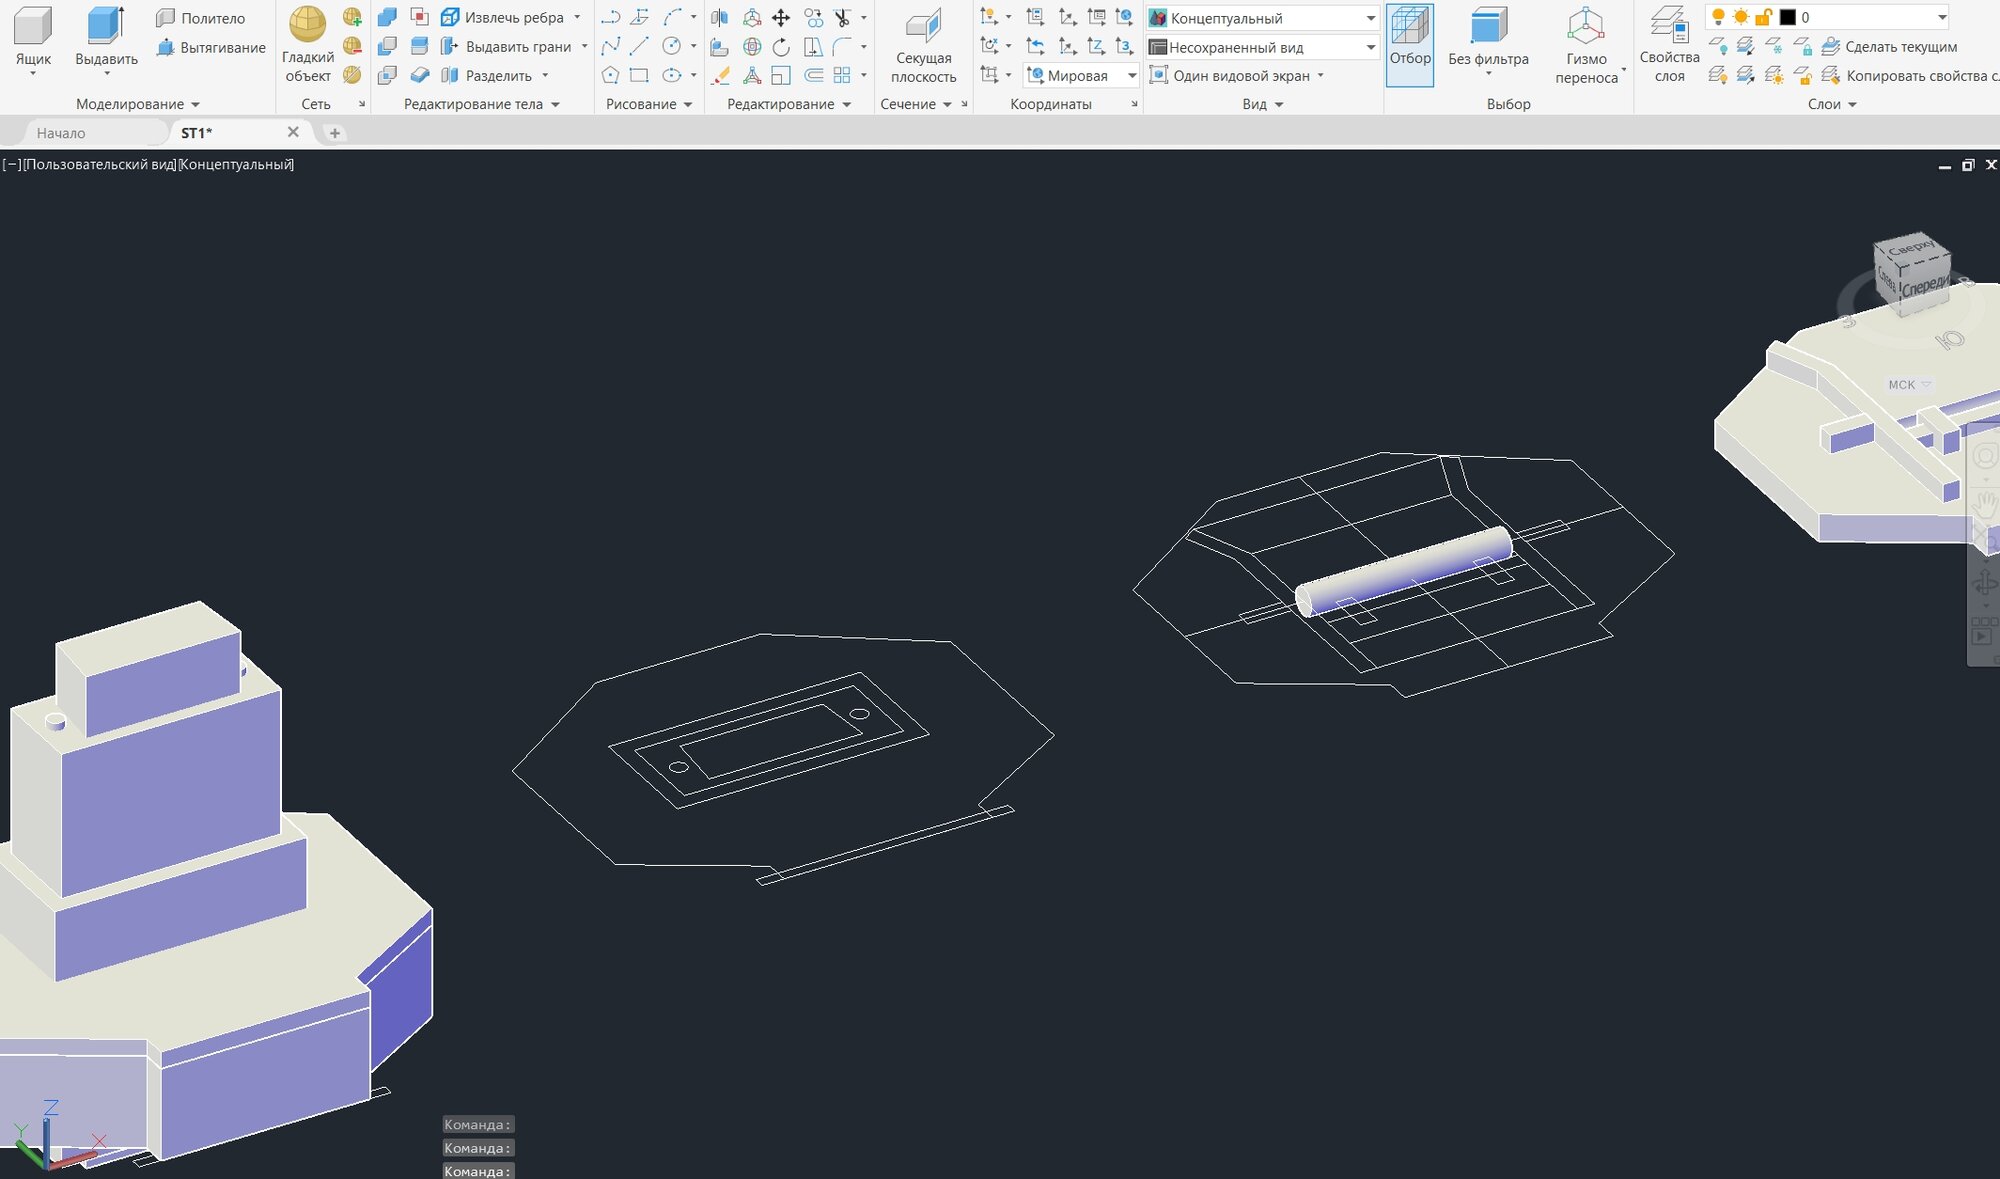Click the Move tool icon in Редактирование

click(781, 18)
